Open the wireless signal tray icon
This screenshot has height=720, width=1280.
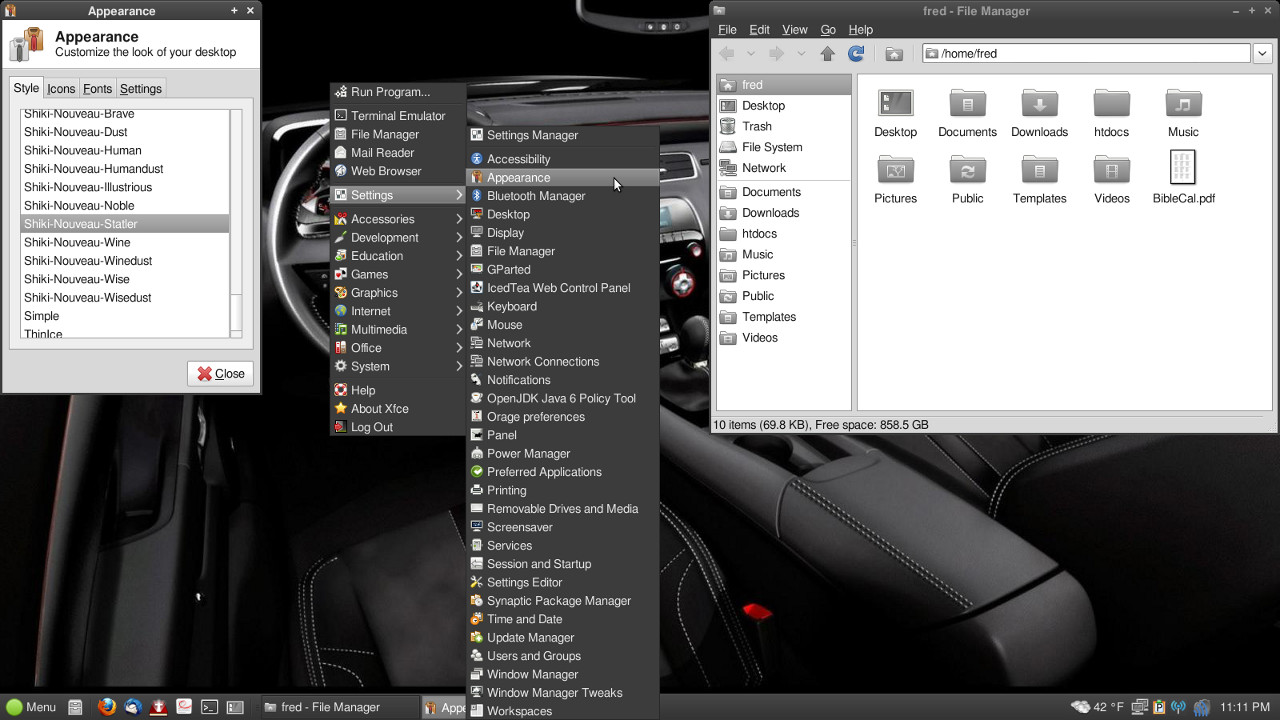pyautogui.click(x=1178, y=707)
